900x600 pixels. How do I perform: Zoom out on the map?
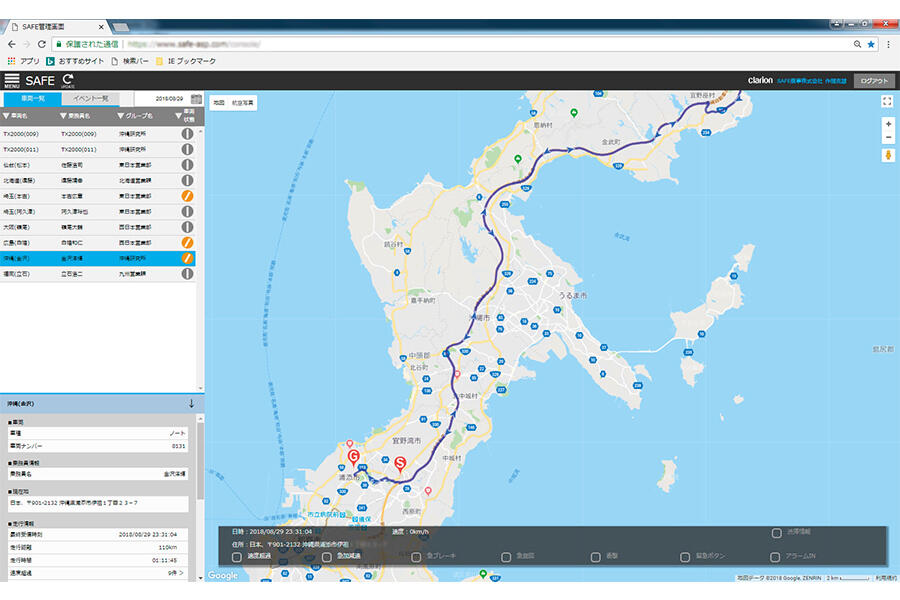(x=887, y=137)
